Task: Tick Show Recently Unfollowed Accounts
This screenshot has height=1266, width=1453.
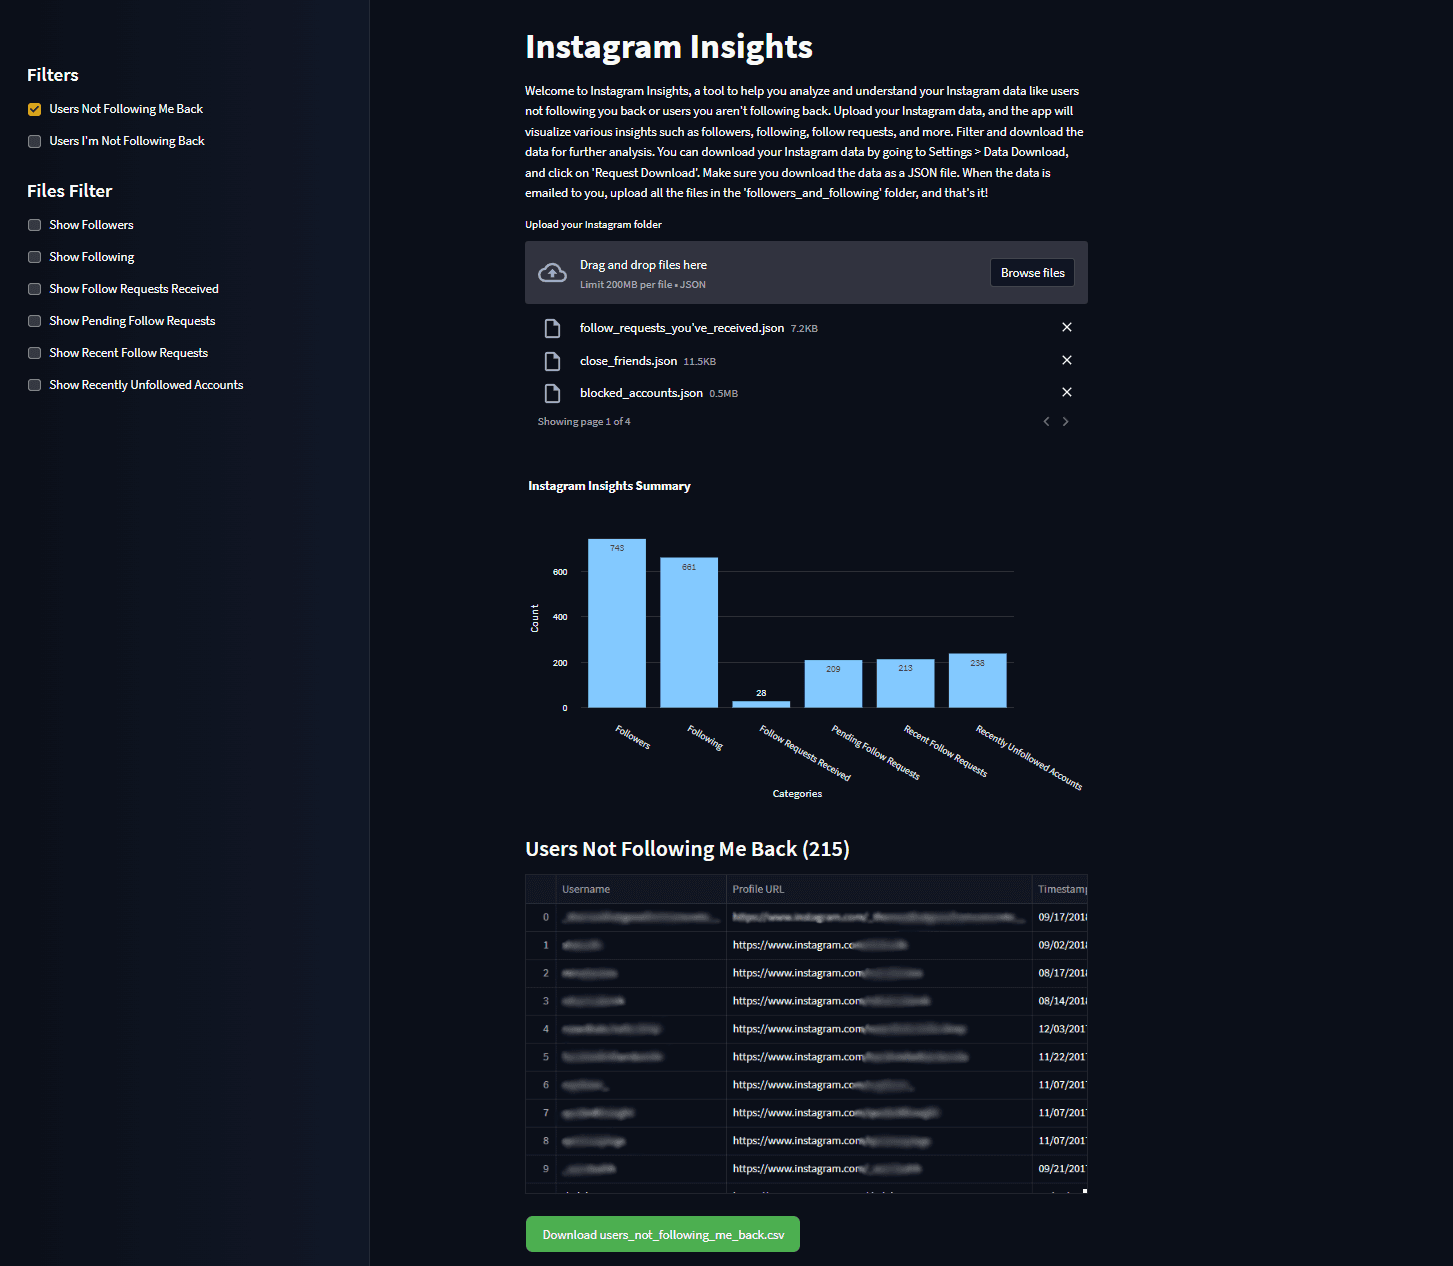Action: click(35, 385)
